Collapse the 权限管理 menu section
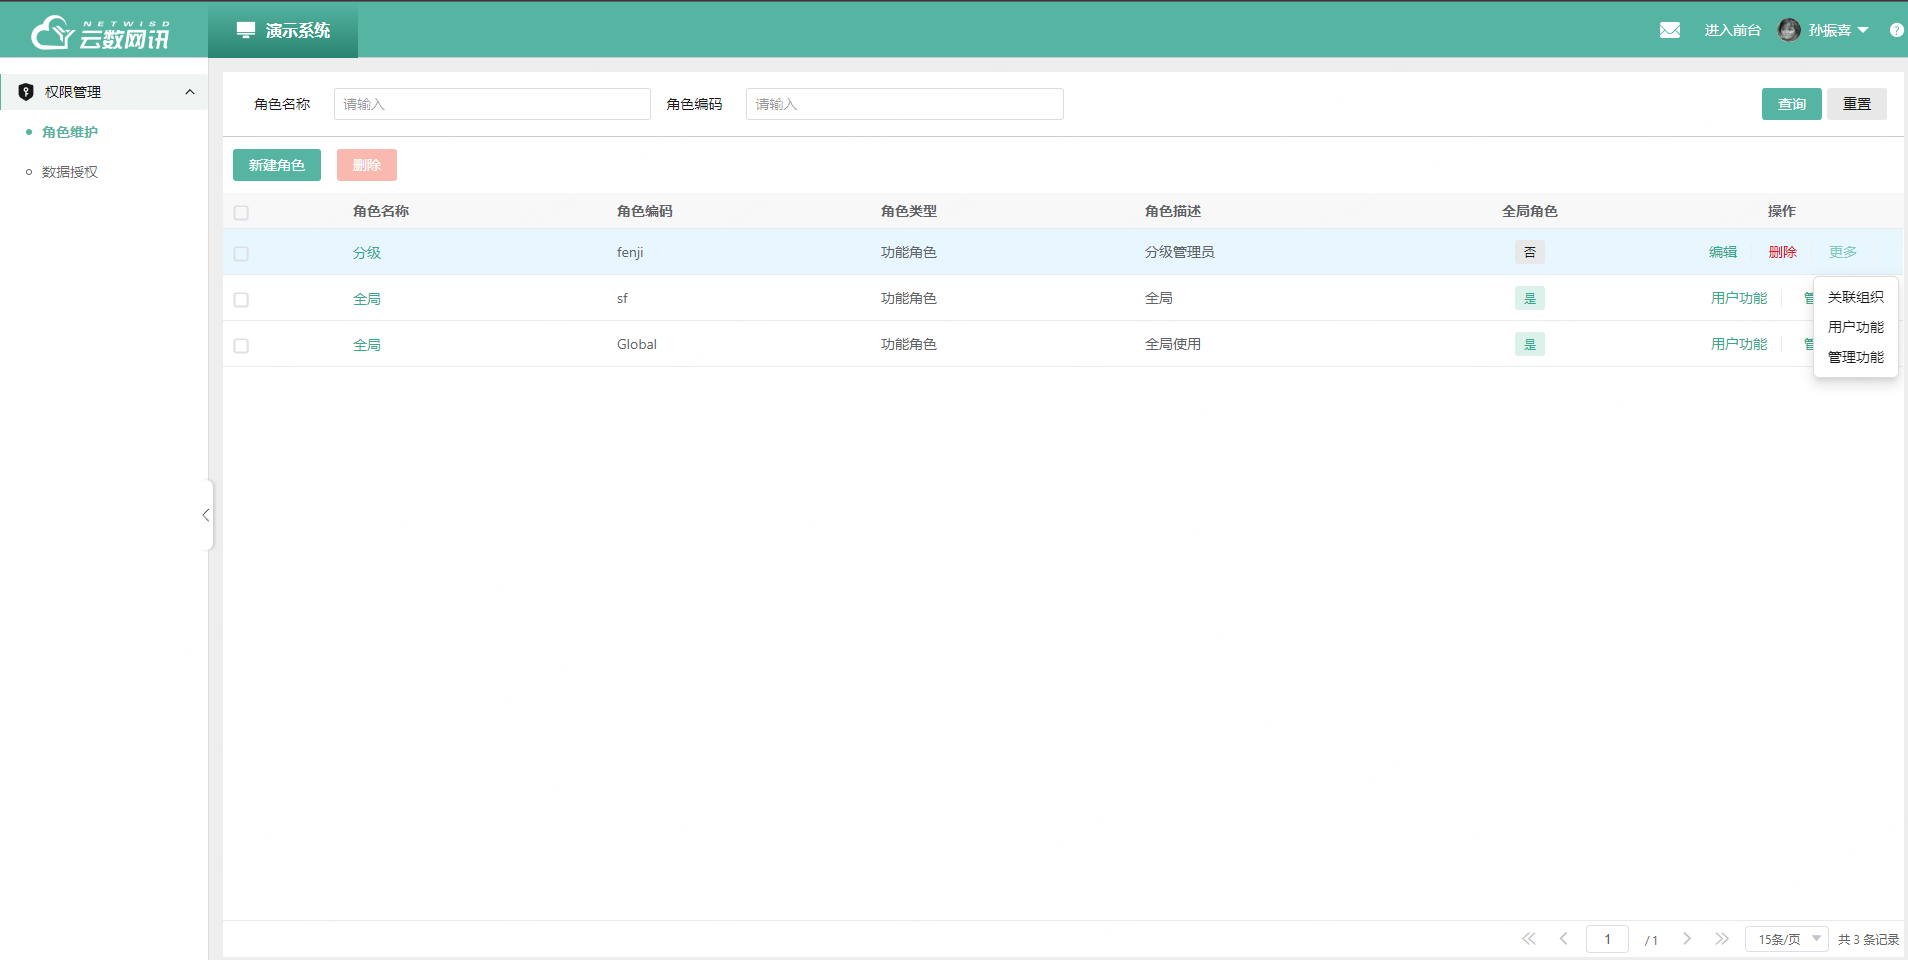 190,92
